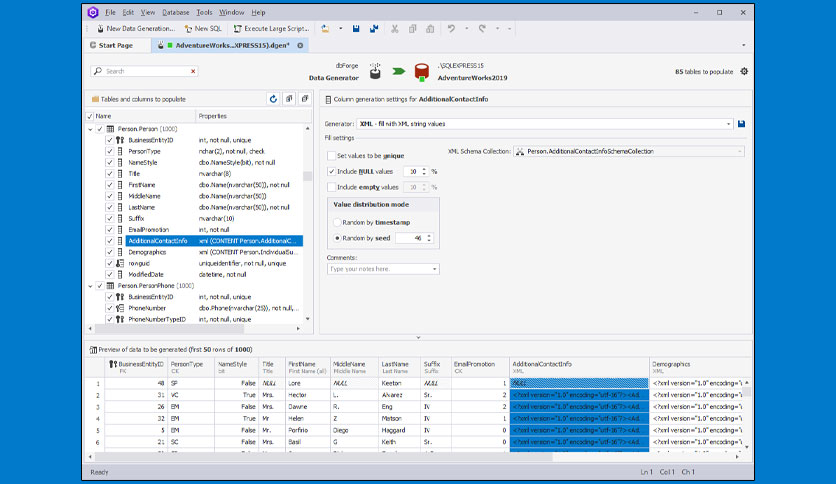Click the Paste icon in toolbar
This screenshot has width=836, height=484.
(430, 29)
